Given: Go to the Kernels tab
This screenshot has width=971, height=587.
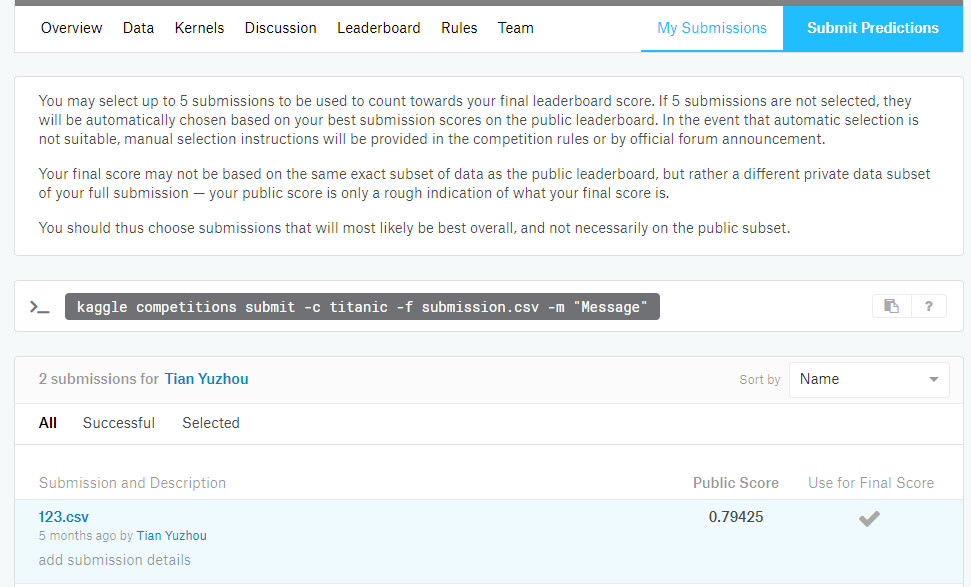Looking at the screenshot, I should (199, 28).
